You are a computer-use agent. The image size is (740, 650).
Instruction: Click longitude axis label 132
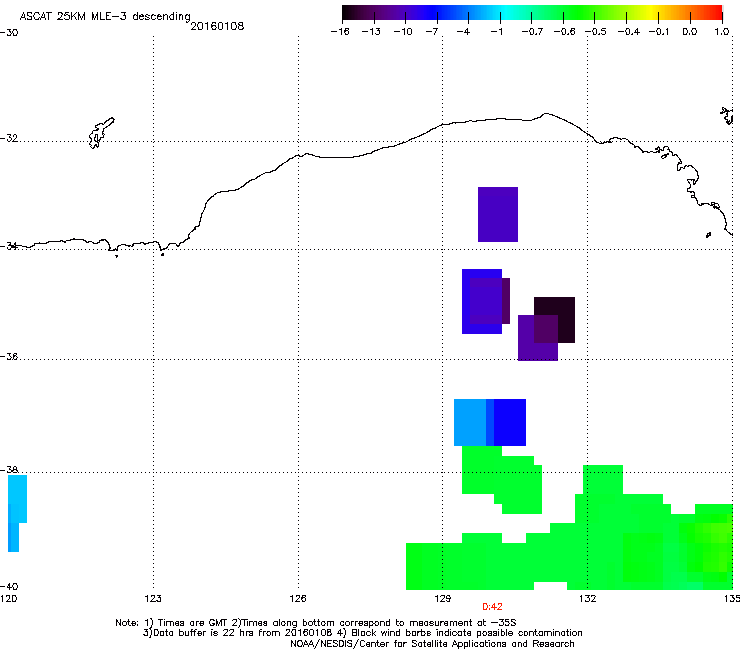point(588,599)
